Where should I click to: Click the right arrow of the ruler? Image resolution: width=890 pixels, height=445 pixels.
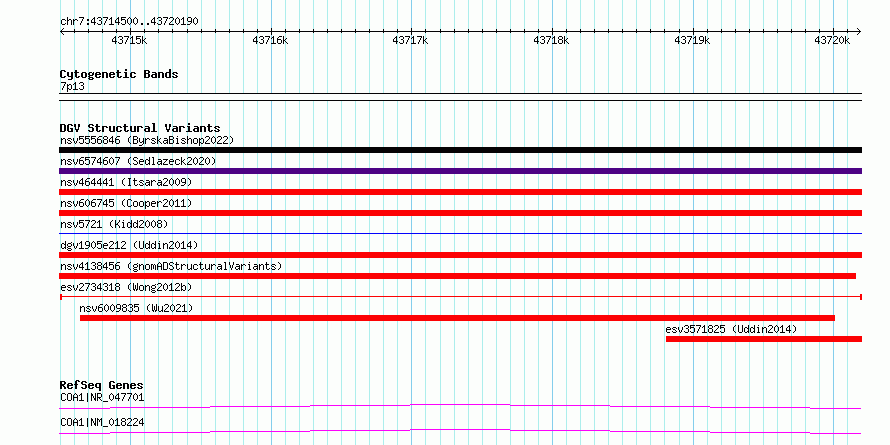(858, 31)
